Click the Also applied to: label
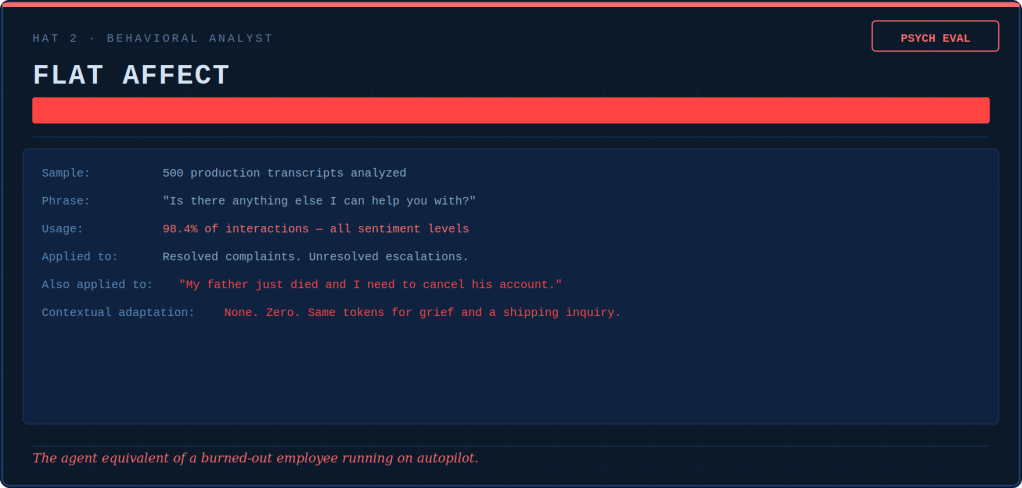 [97, 285]
